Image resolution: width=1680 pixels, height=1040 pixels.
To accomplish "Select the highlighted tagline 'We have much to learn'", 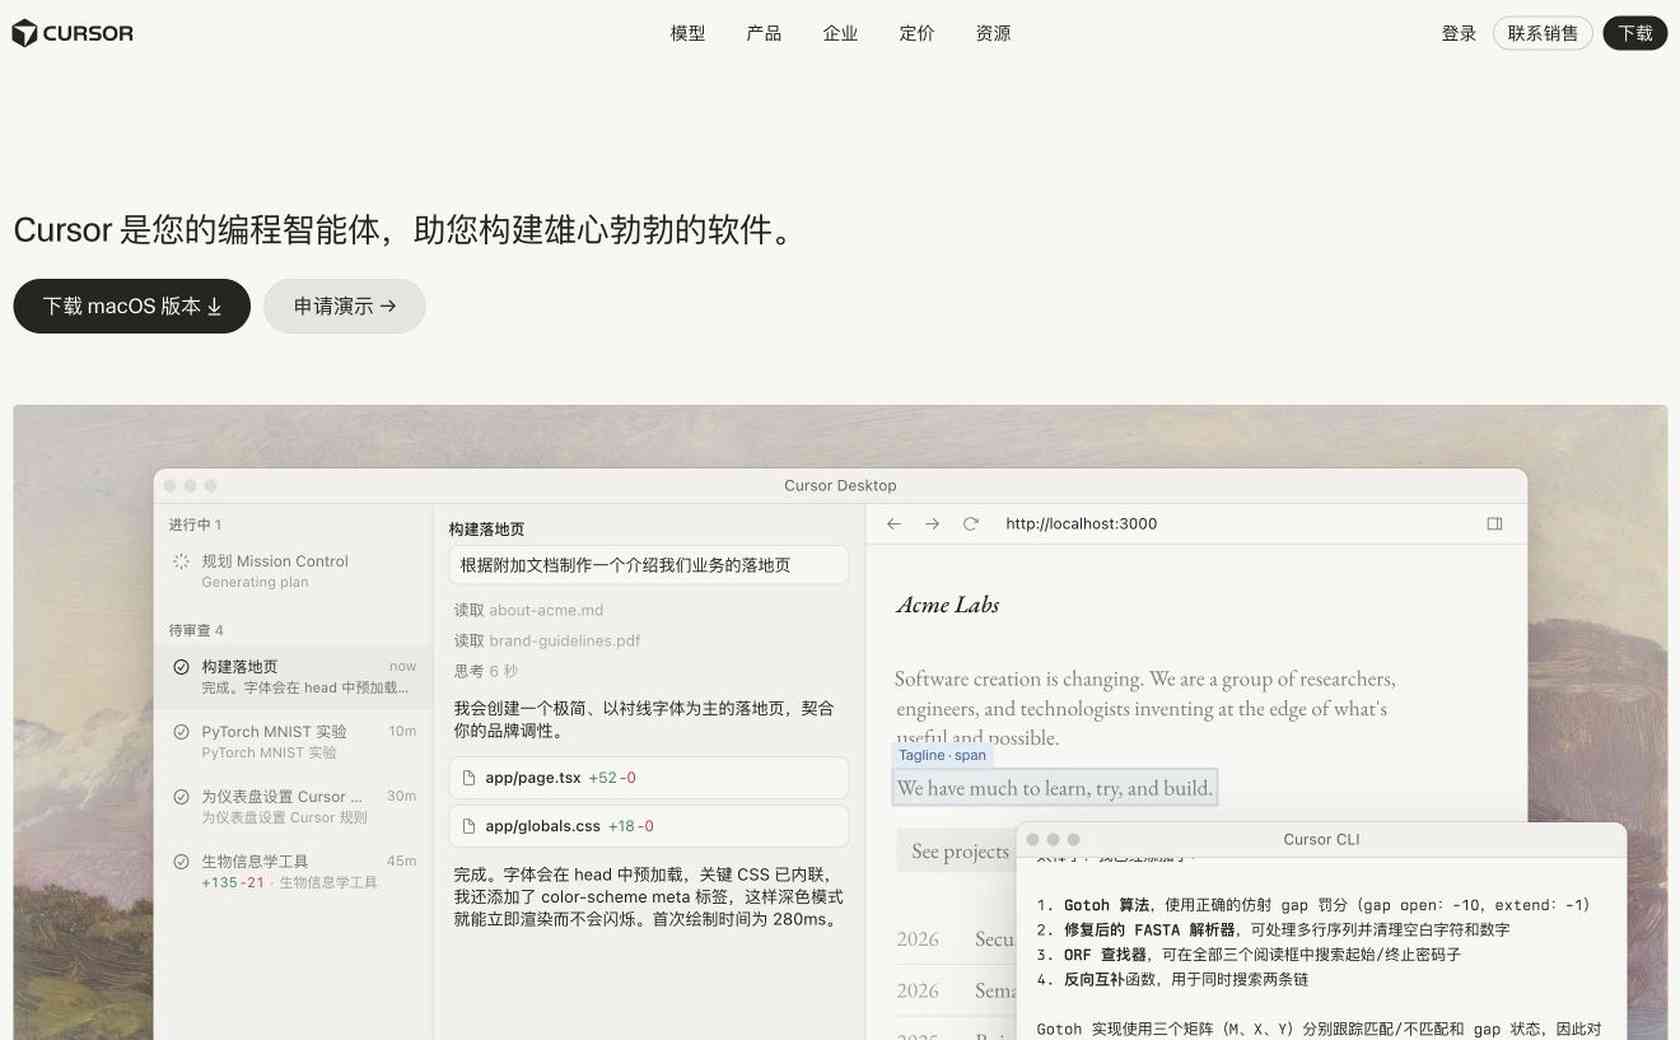I will coord(1055,788).
